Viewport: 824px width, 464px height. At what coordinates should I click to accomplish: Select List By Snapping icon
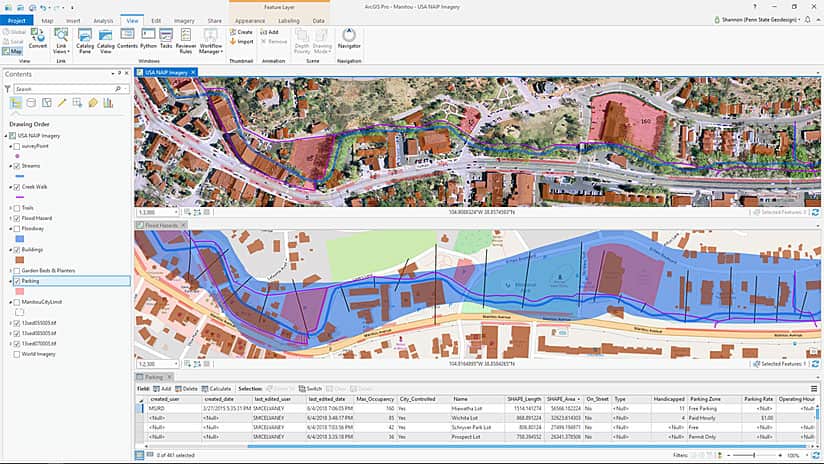(77, 103)
